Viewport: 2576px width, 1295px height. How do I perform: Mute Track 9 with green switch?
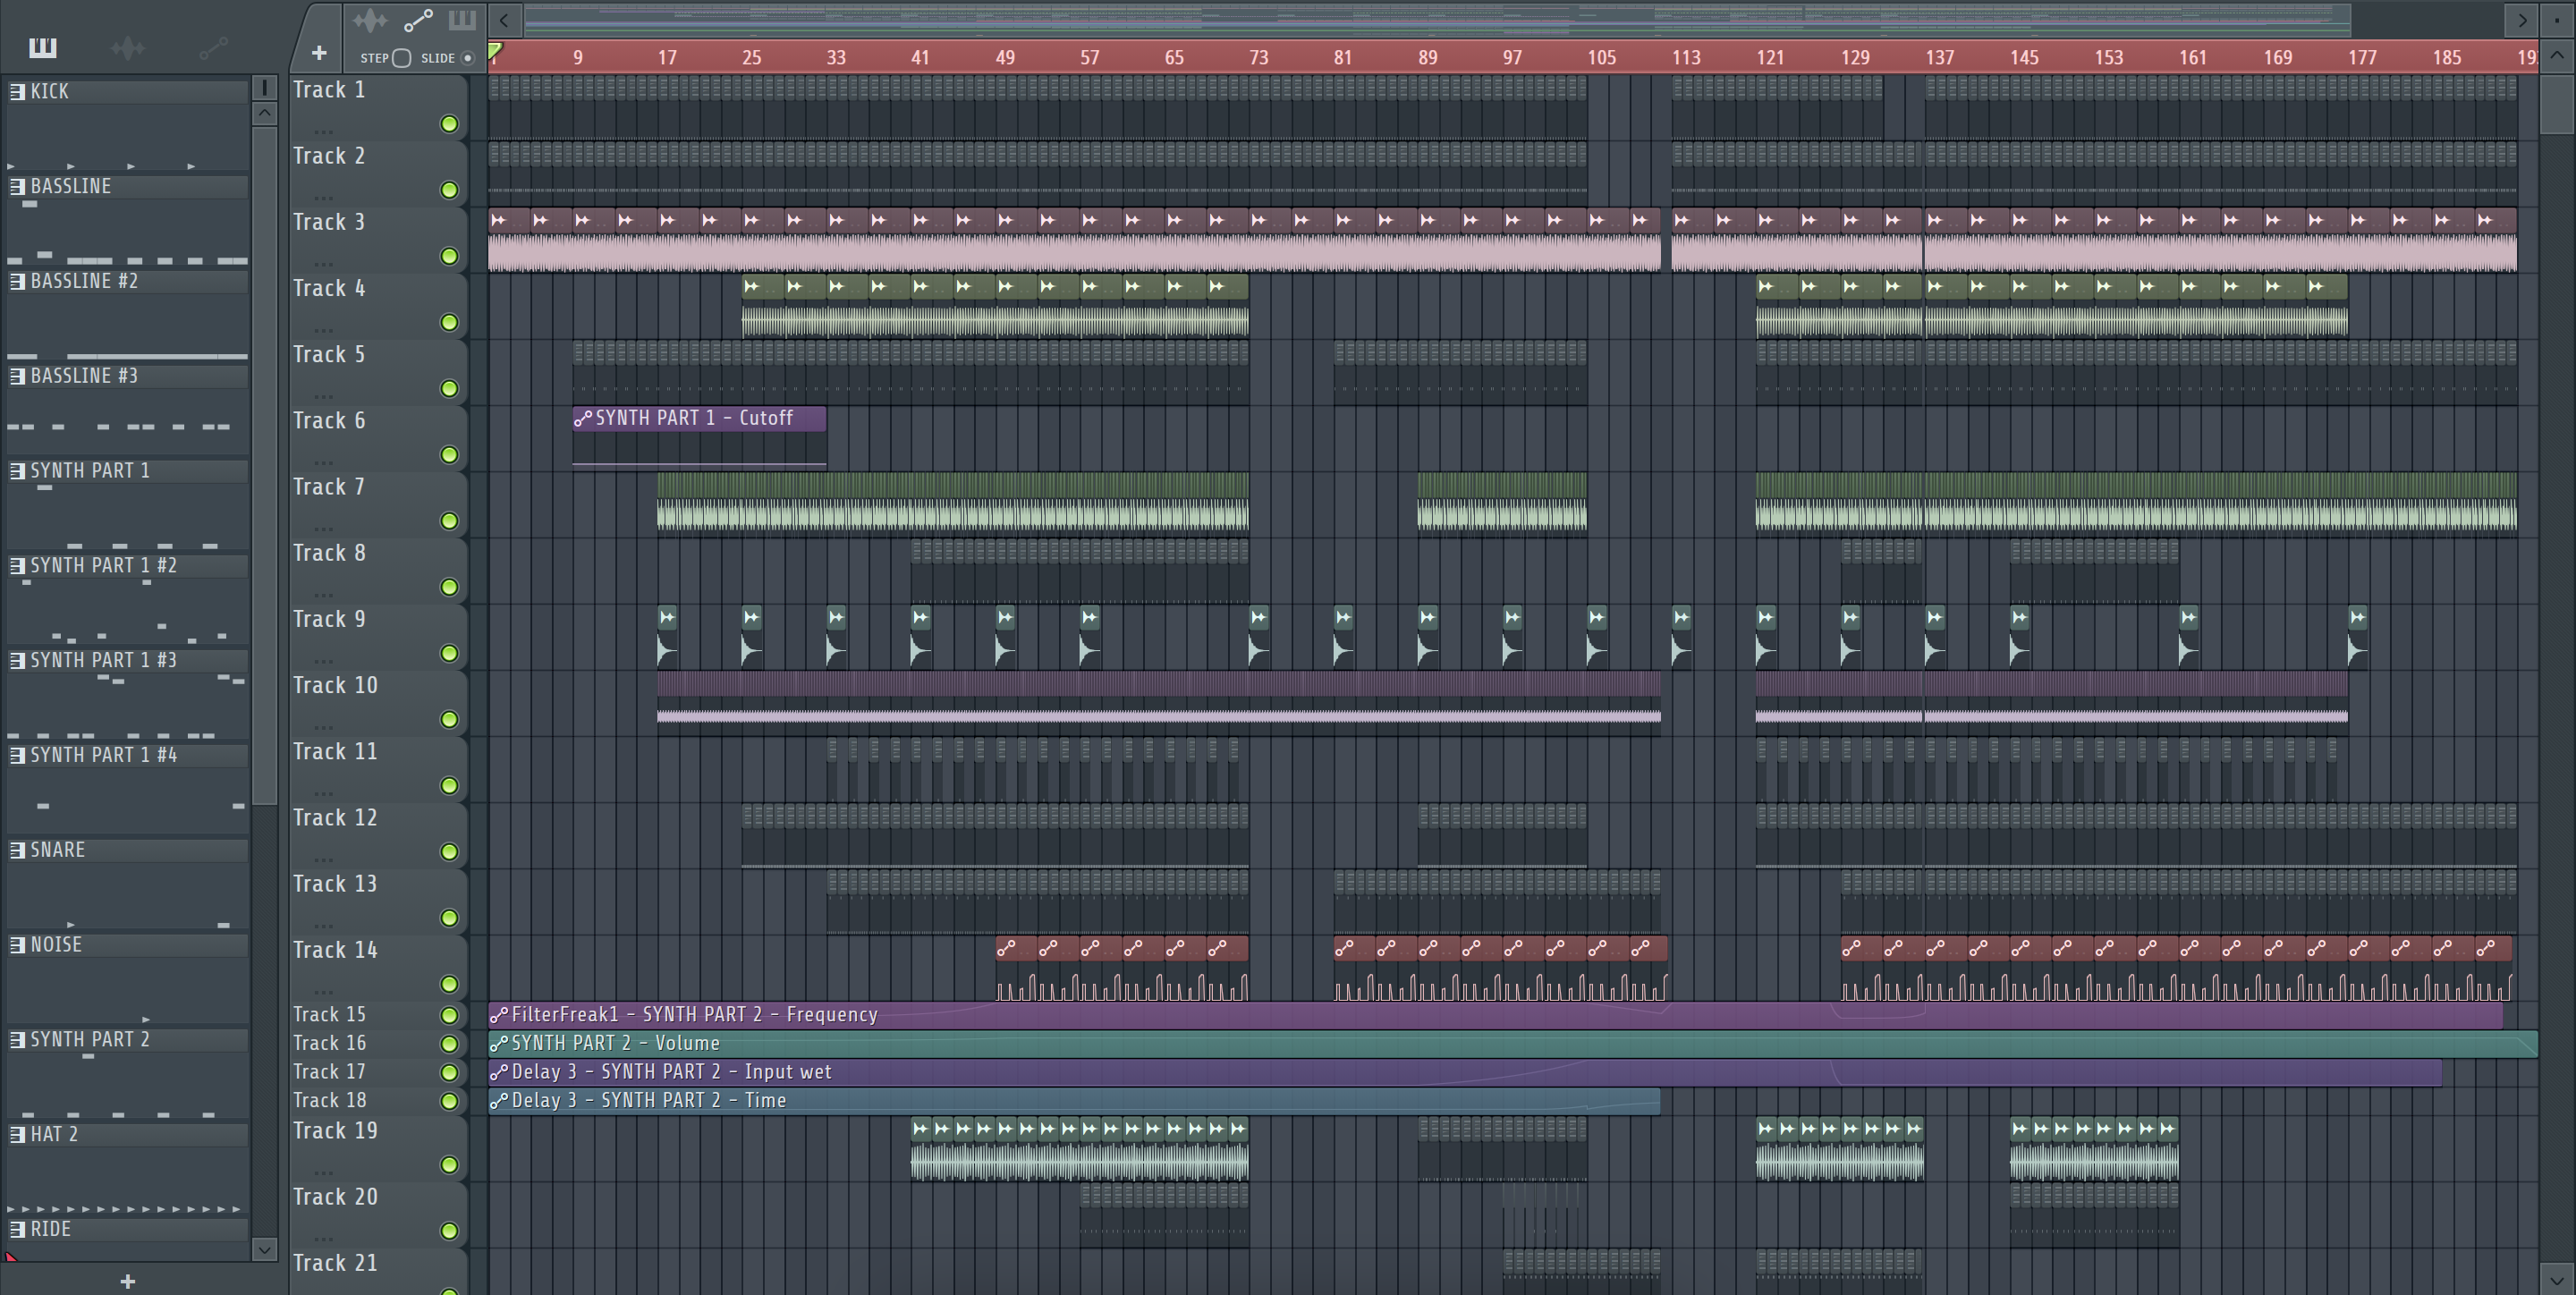(x=449, y=653)
